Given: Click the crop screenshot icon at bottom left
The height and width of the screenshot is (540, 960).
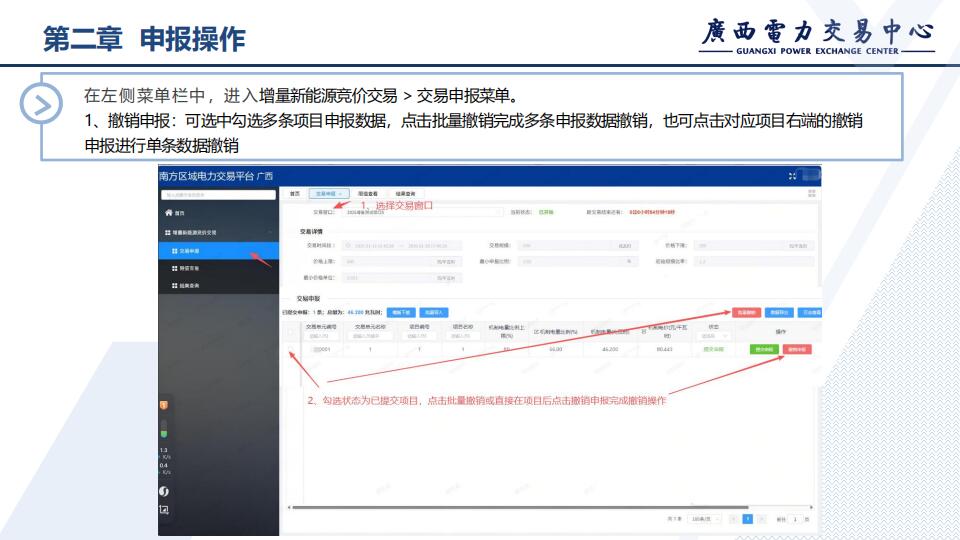Looking at the screenshot, I should pos(164,510).
